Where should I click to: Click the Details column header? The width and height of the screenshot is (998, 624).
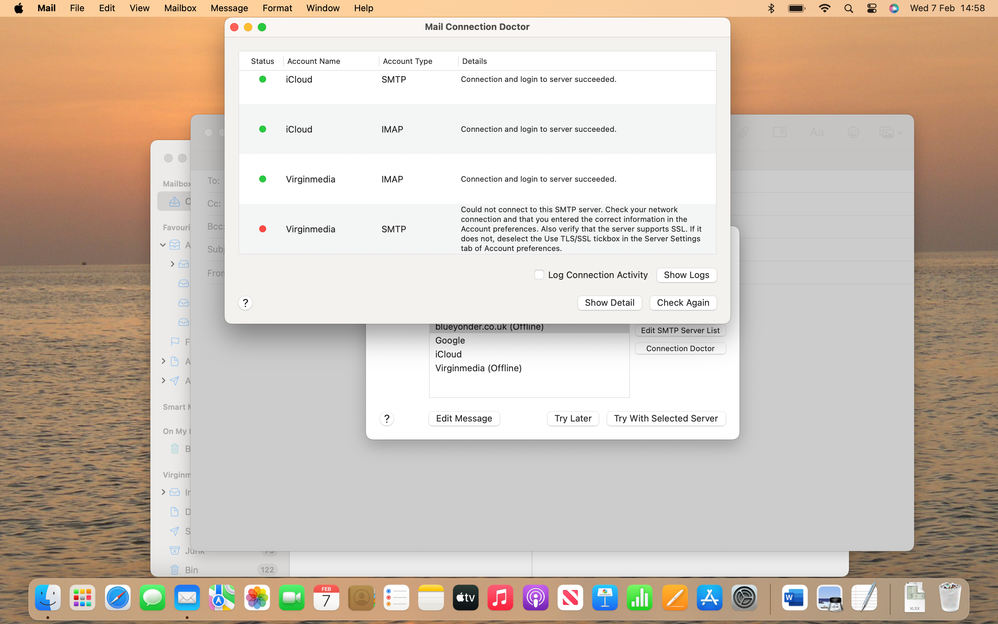pyautogui.click(x=474, y=61)
